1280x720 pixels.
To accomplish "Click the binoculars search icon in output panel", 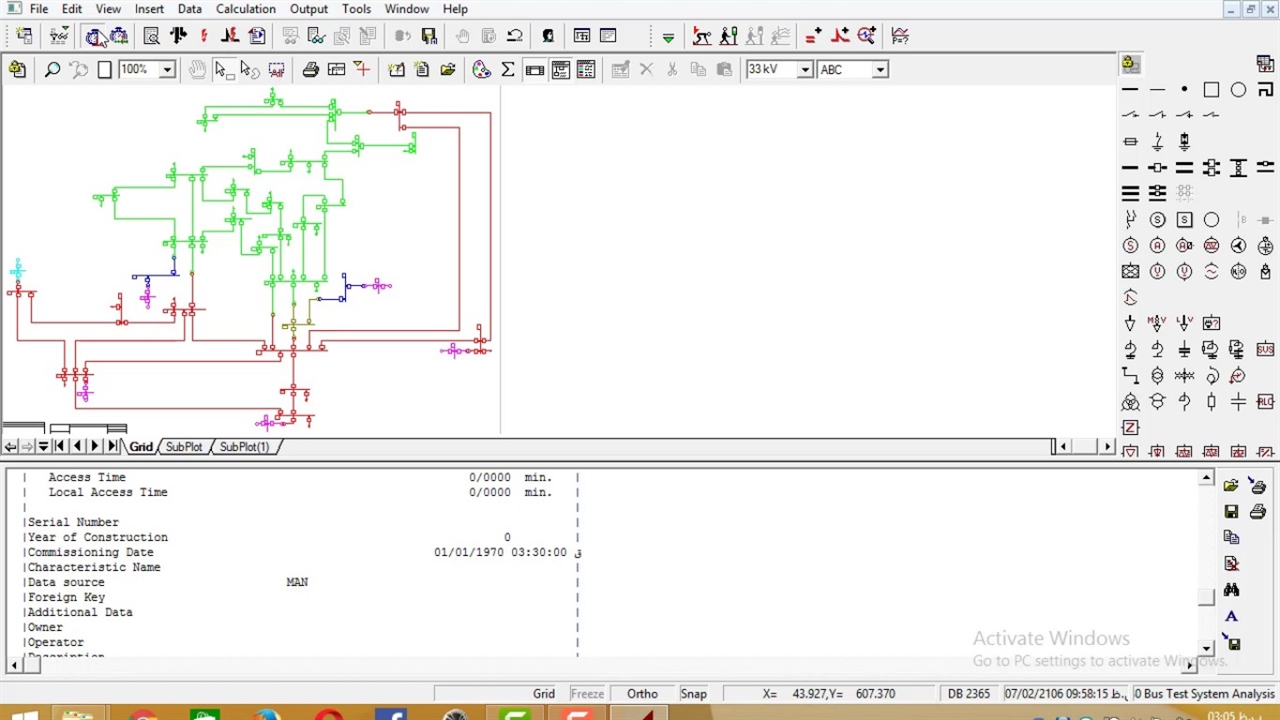I will [1231, 590].
